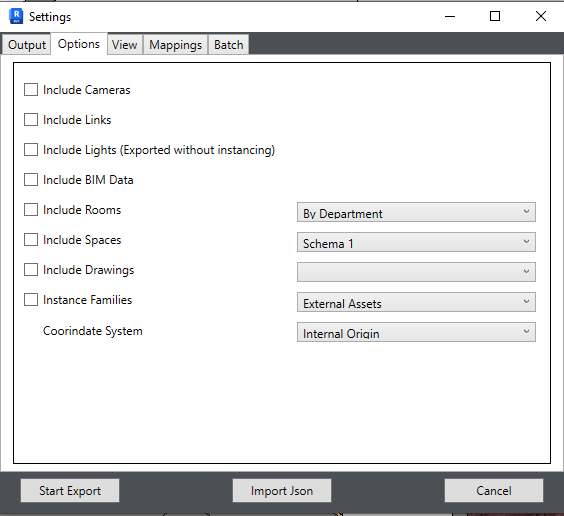Viewport: 564px width, 516px height.
Task: Toggle the Instance Families checkbox
Action: [31, 300]
